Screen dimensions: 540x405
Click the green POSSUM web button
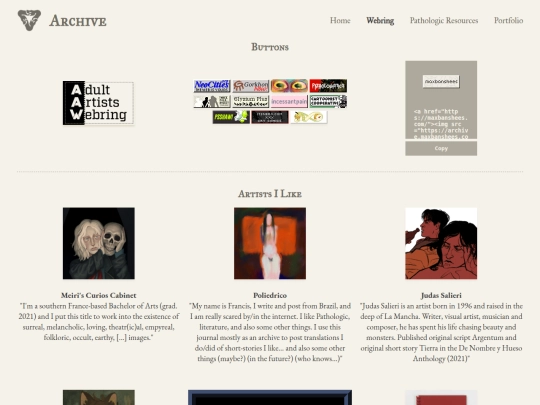(231, 117)
